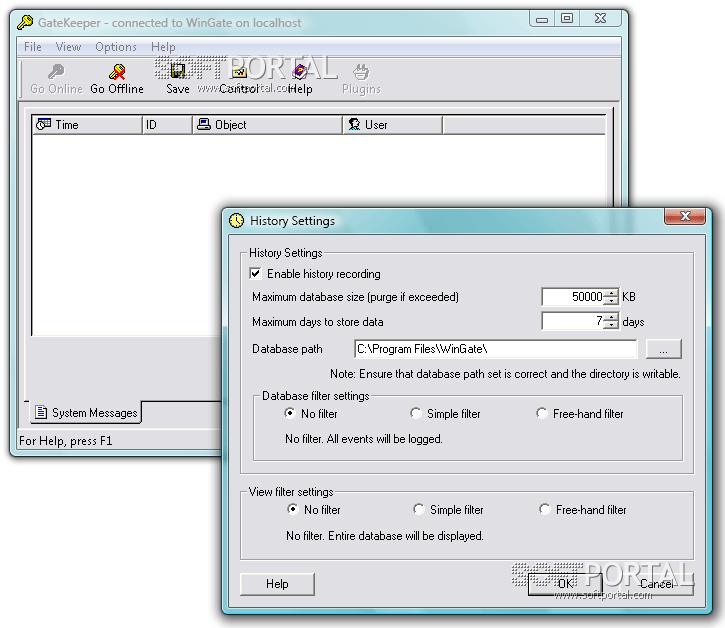Click the GateKeeper key icon in title bar
The width and height of the screenshot is (725, 628).
click(25, 22)
